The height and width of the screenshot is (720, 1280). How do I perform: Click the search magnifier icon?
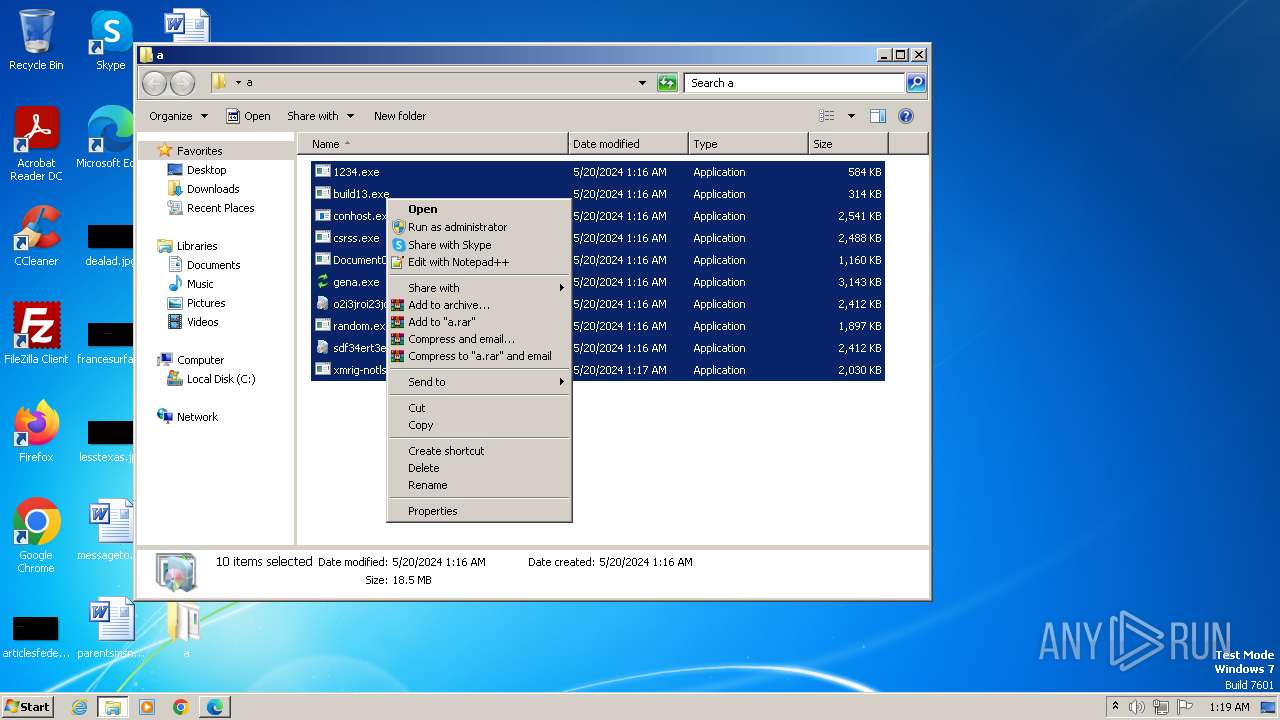[x=915, y=83]
